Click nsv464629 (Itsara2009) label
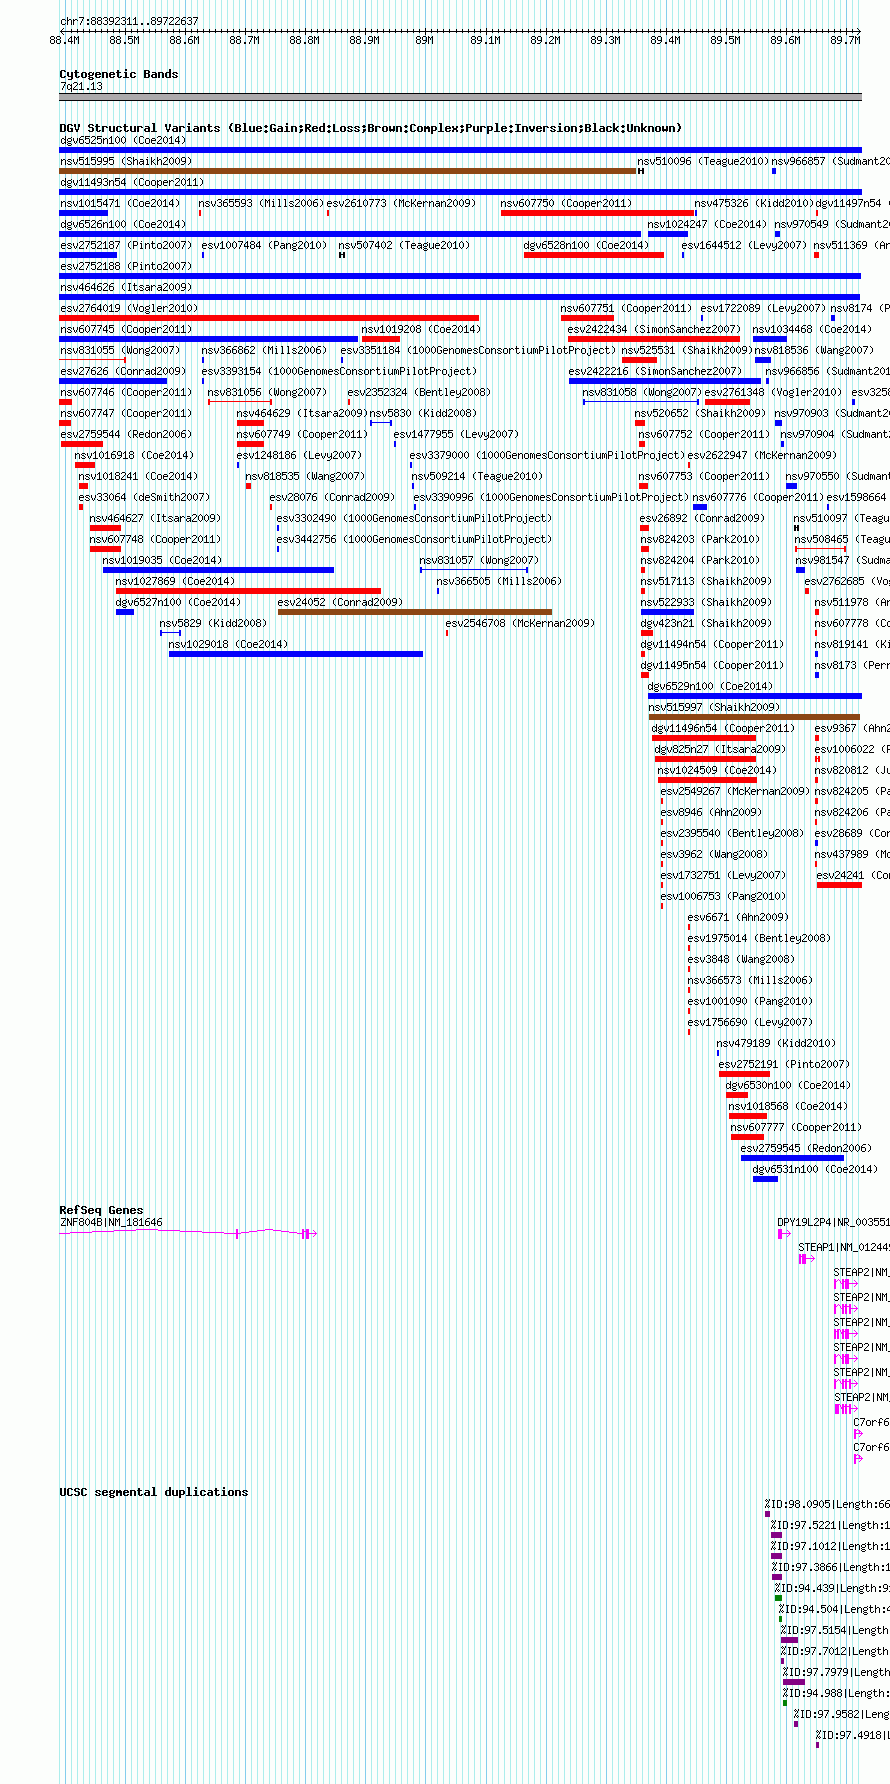Image resolution: width=890 pixels, height=1784 pixels. [x=302, y=414]
